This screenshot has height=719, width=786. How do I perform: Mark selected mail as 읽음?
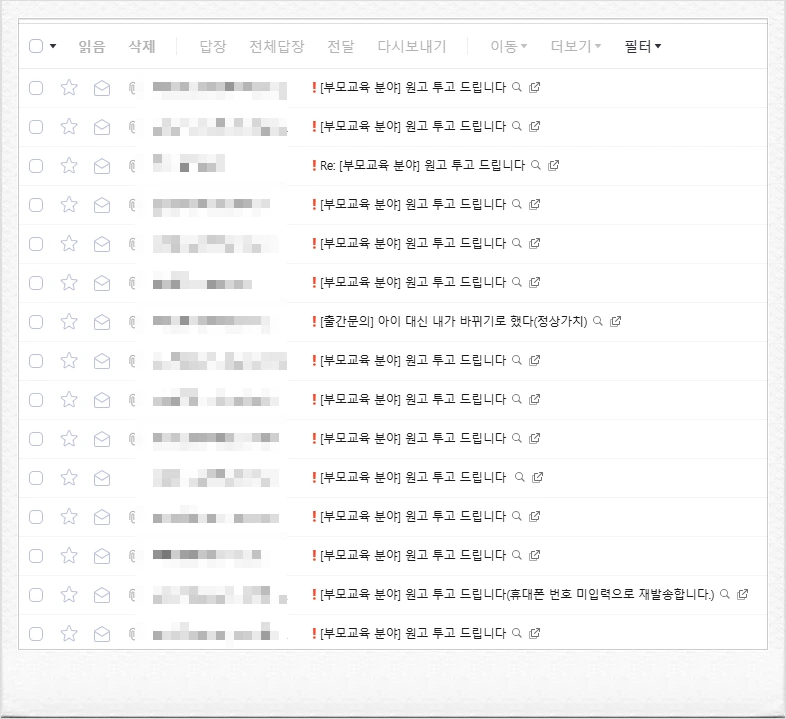pyautogui.click(x=92, y=47)
